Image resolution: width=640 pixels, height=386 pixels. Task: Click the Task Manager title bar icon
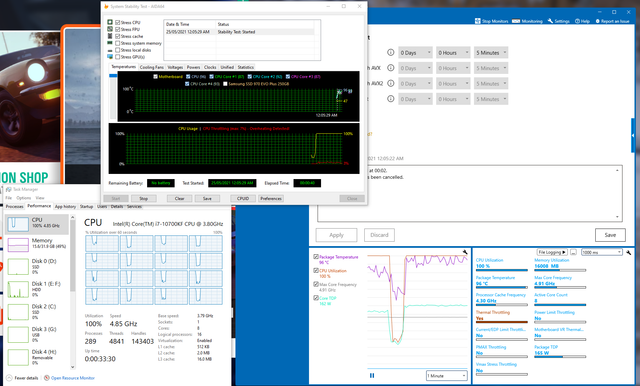9,189
